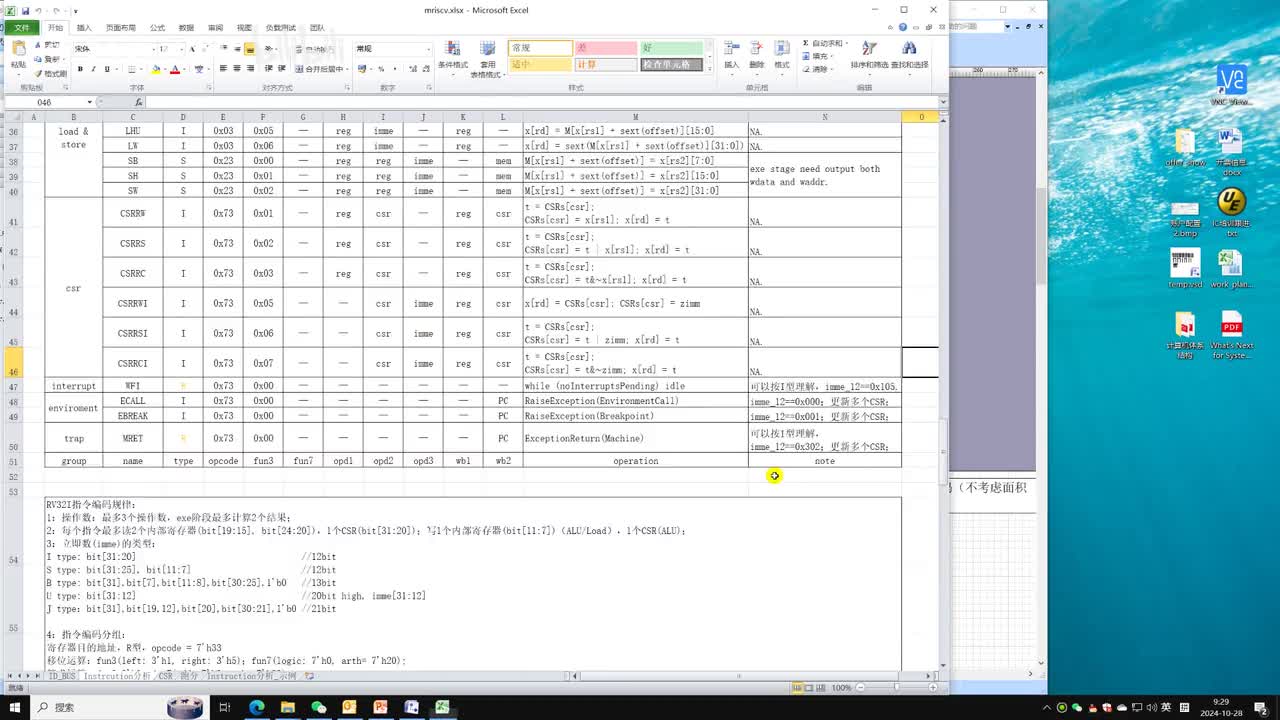Viewport: 1280px width, 720px height.
Task: Apply the 差 (Bad) pink cell style
Action: point(606,48)
